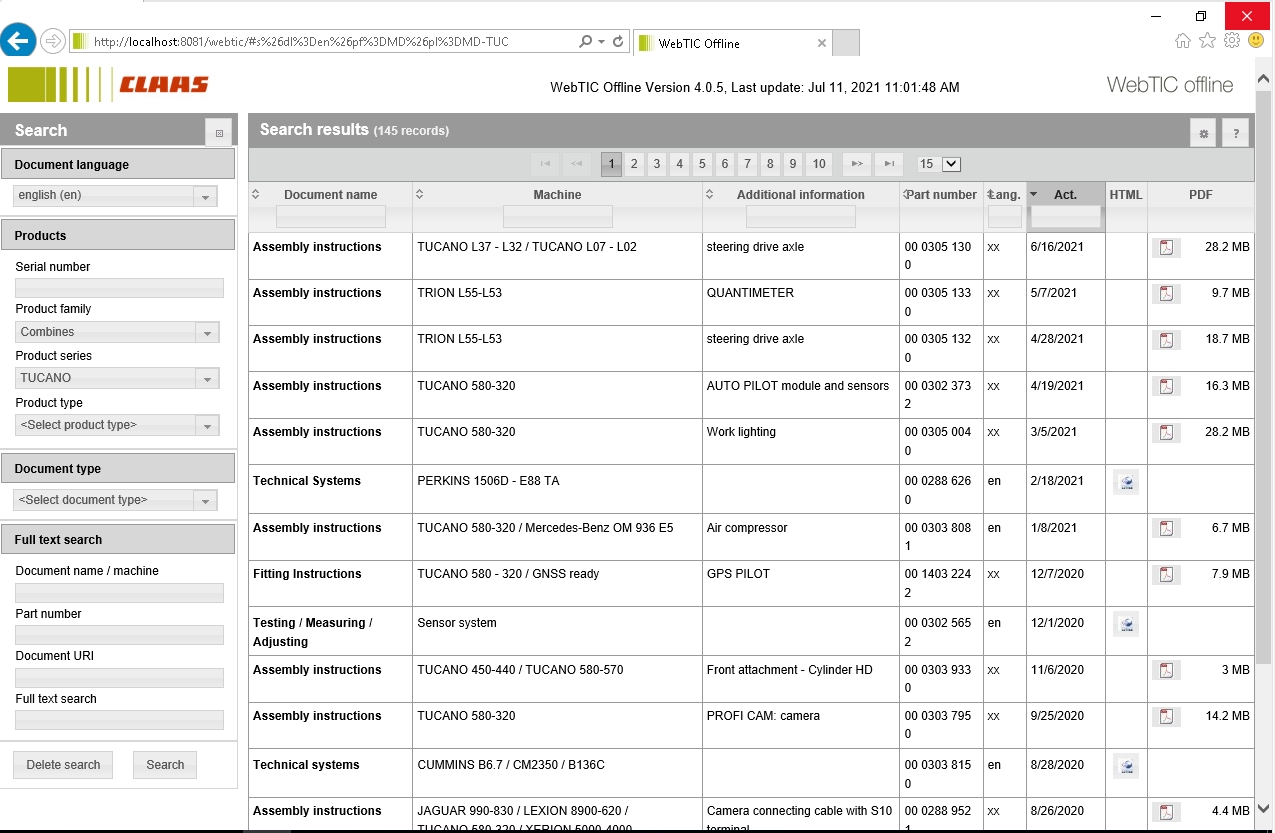Viewport: 1275px width, 833px height.
Task: Open PDF for steering drive axle TUCANO L37
Action: point(1166,248)
